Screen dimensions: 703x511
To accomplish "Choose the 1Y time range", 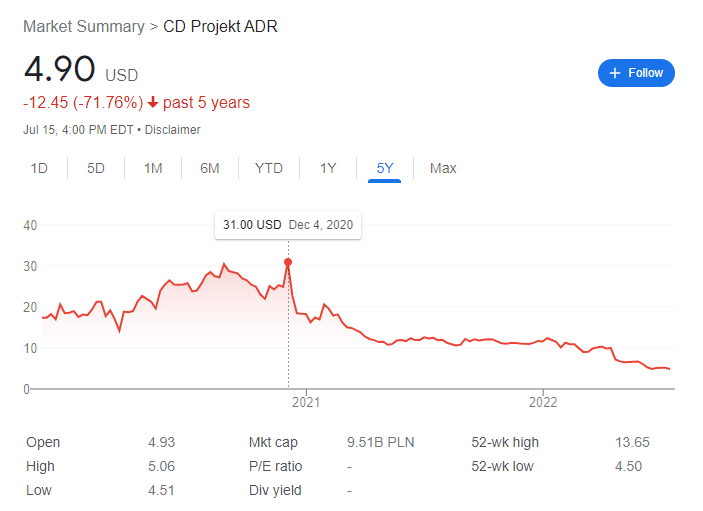I will (x=328, y=168).
